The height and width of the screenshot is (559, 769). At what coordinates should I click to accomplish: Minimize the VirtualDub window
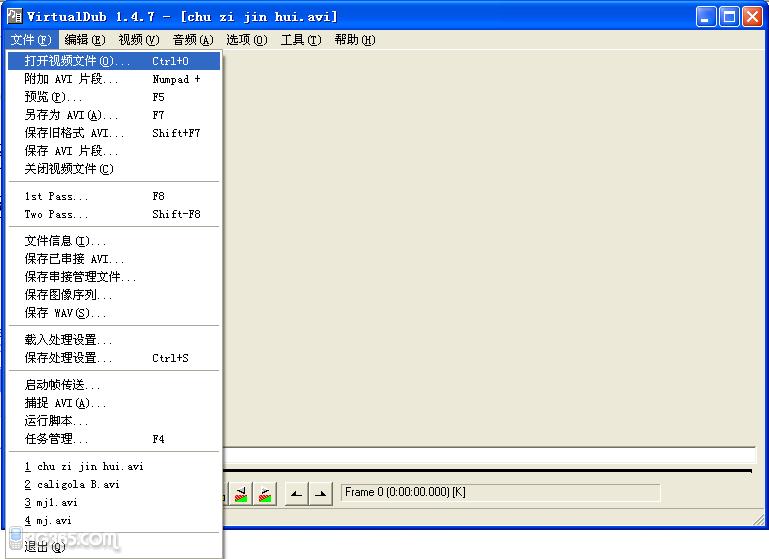706,17
